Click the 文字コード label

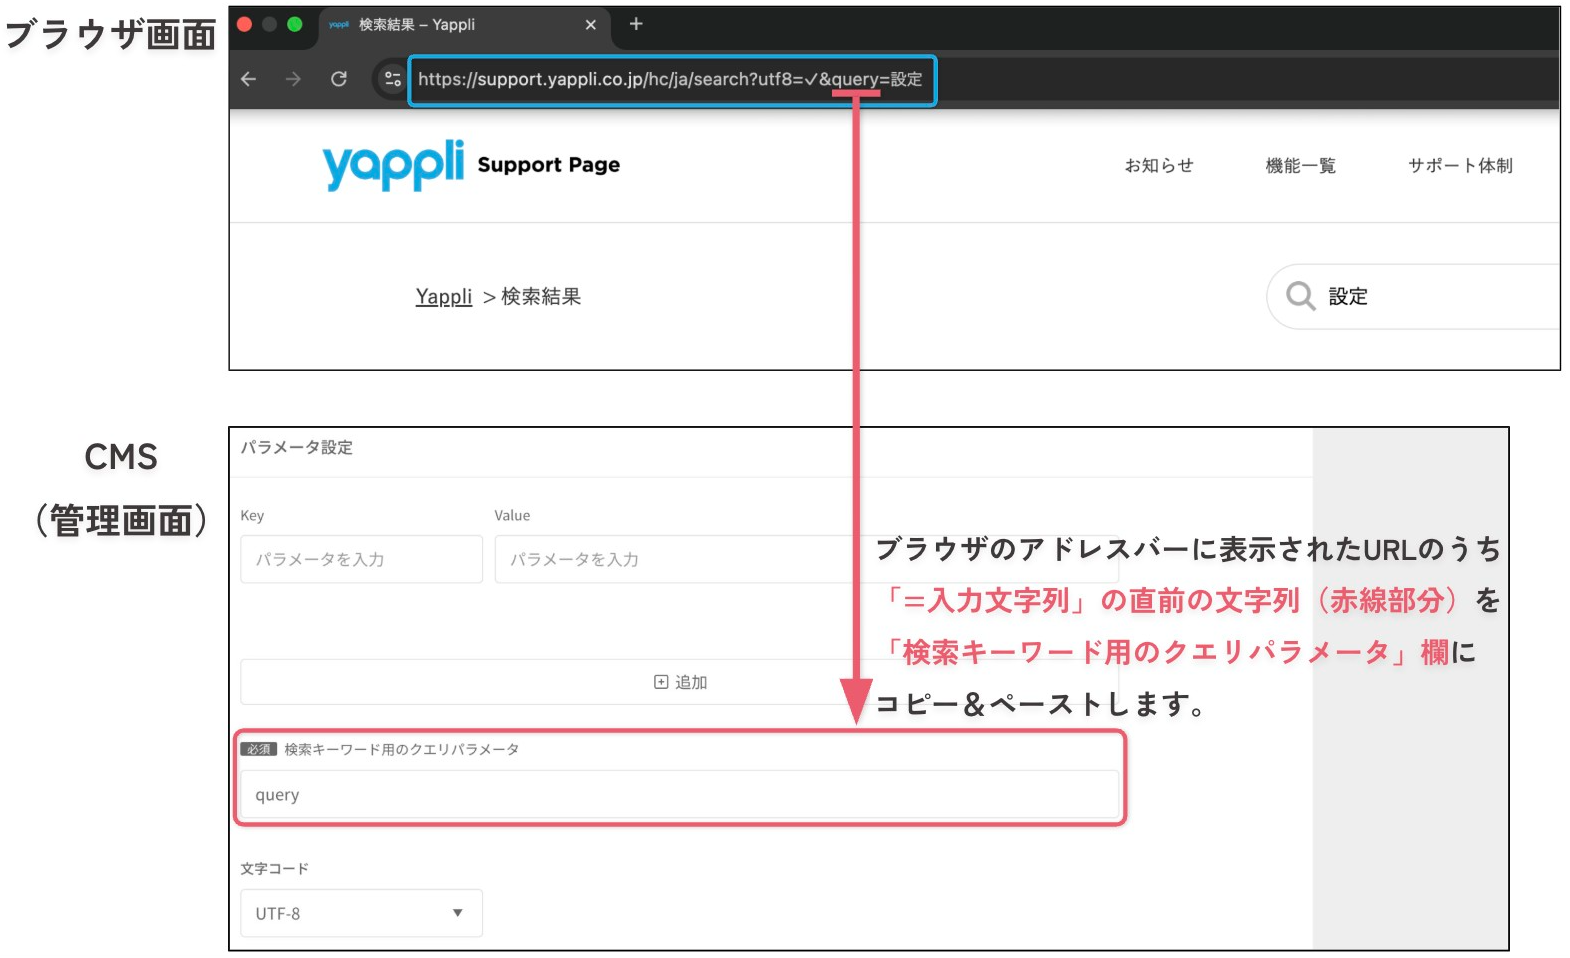pyautogui.click(x=274, y=869)
